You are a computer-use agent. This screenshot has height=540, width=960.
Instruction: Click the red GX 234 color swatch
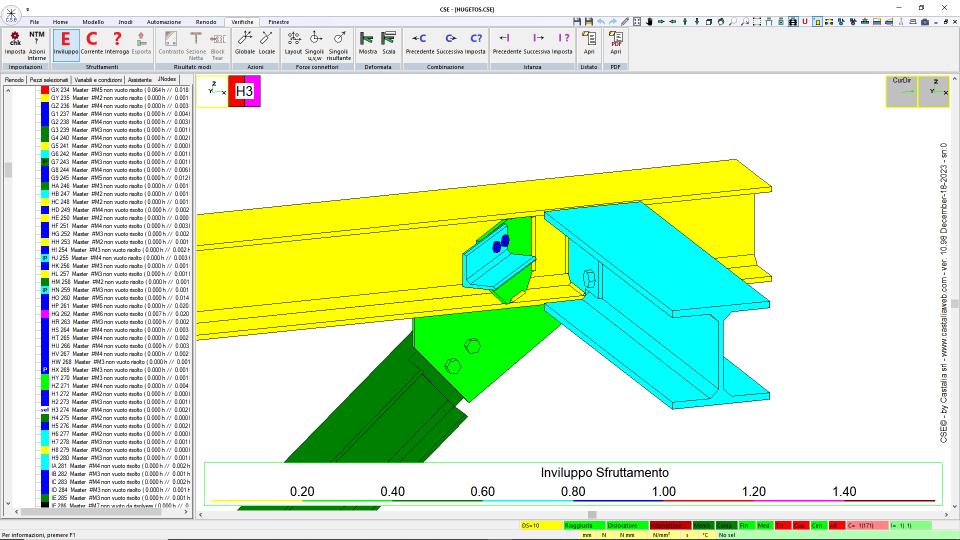(45, 90)
